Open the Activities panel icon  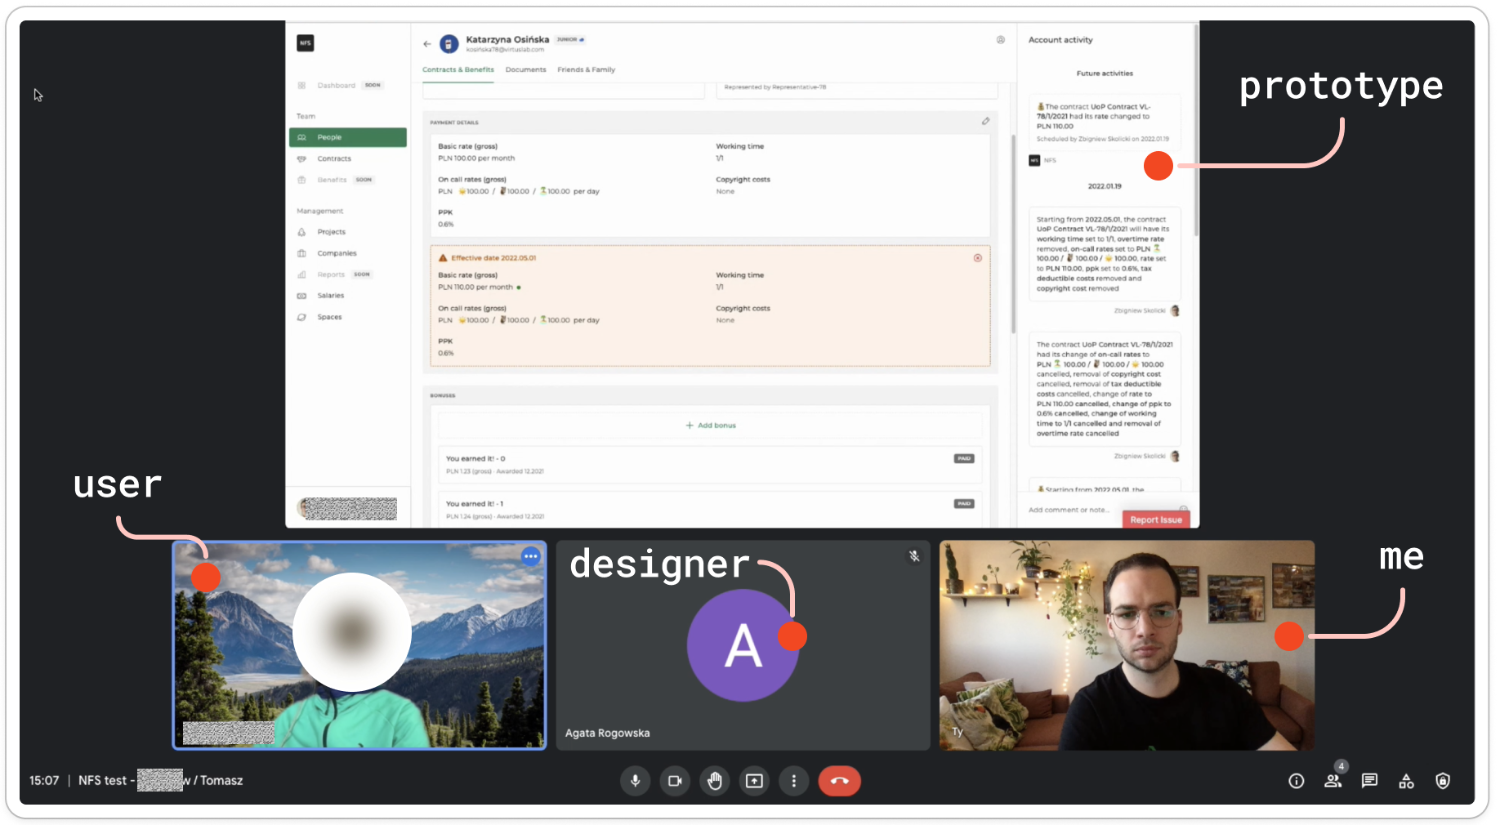tap(1406, 781)
